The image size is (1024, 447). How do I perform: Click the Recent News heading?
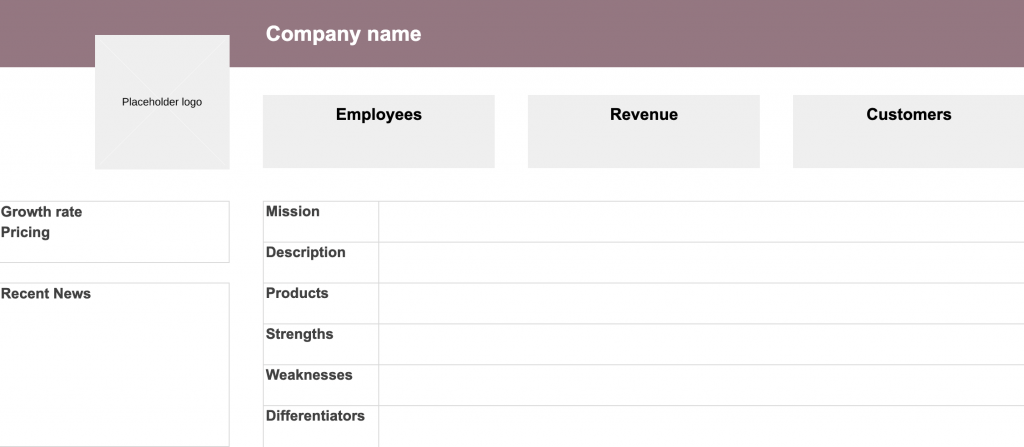(46, 294)
